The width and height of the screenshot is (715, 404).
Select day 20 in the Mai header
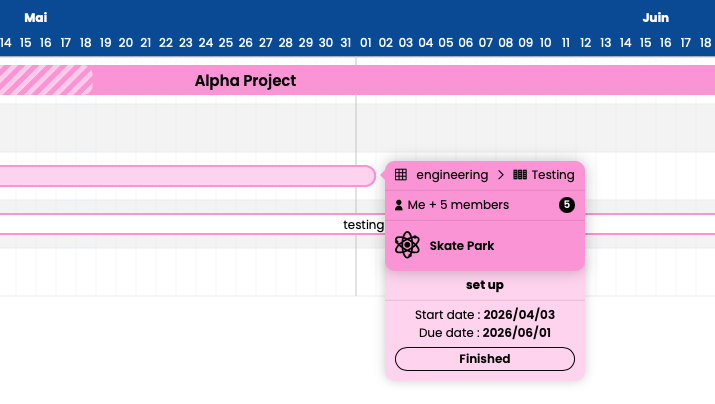click(x=125, y=43)
